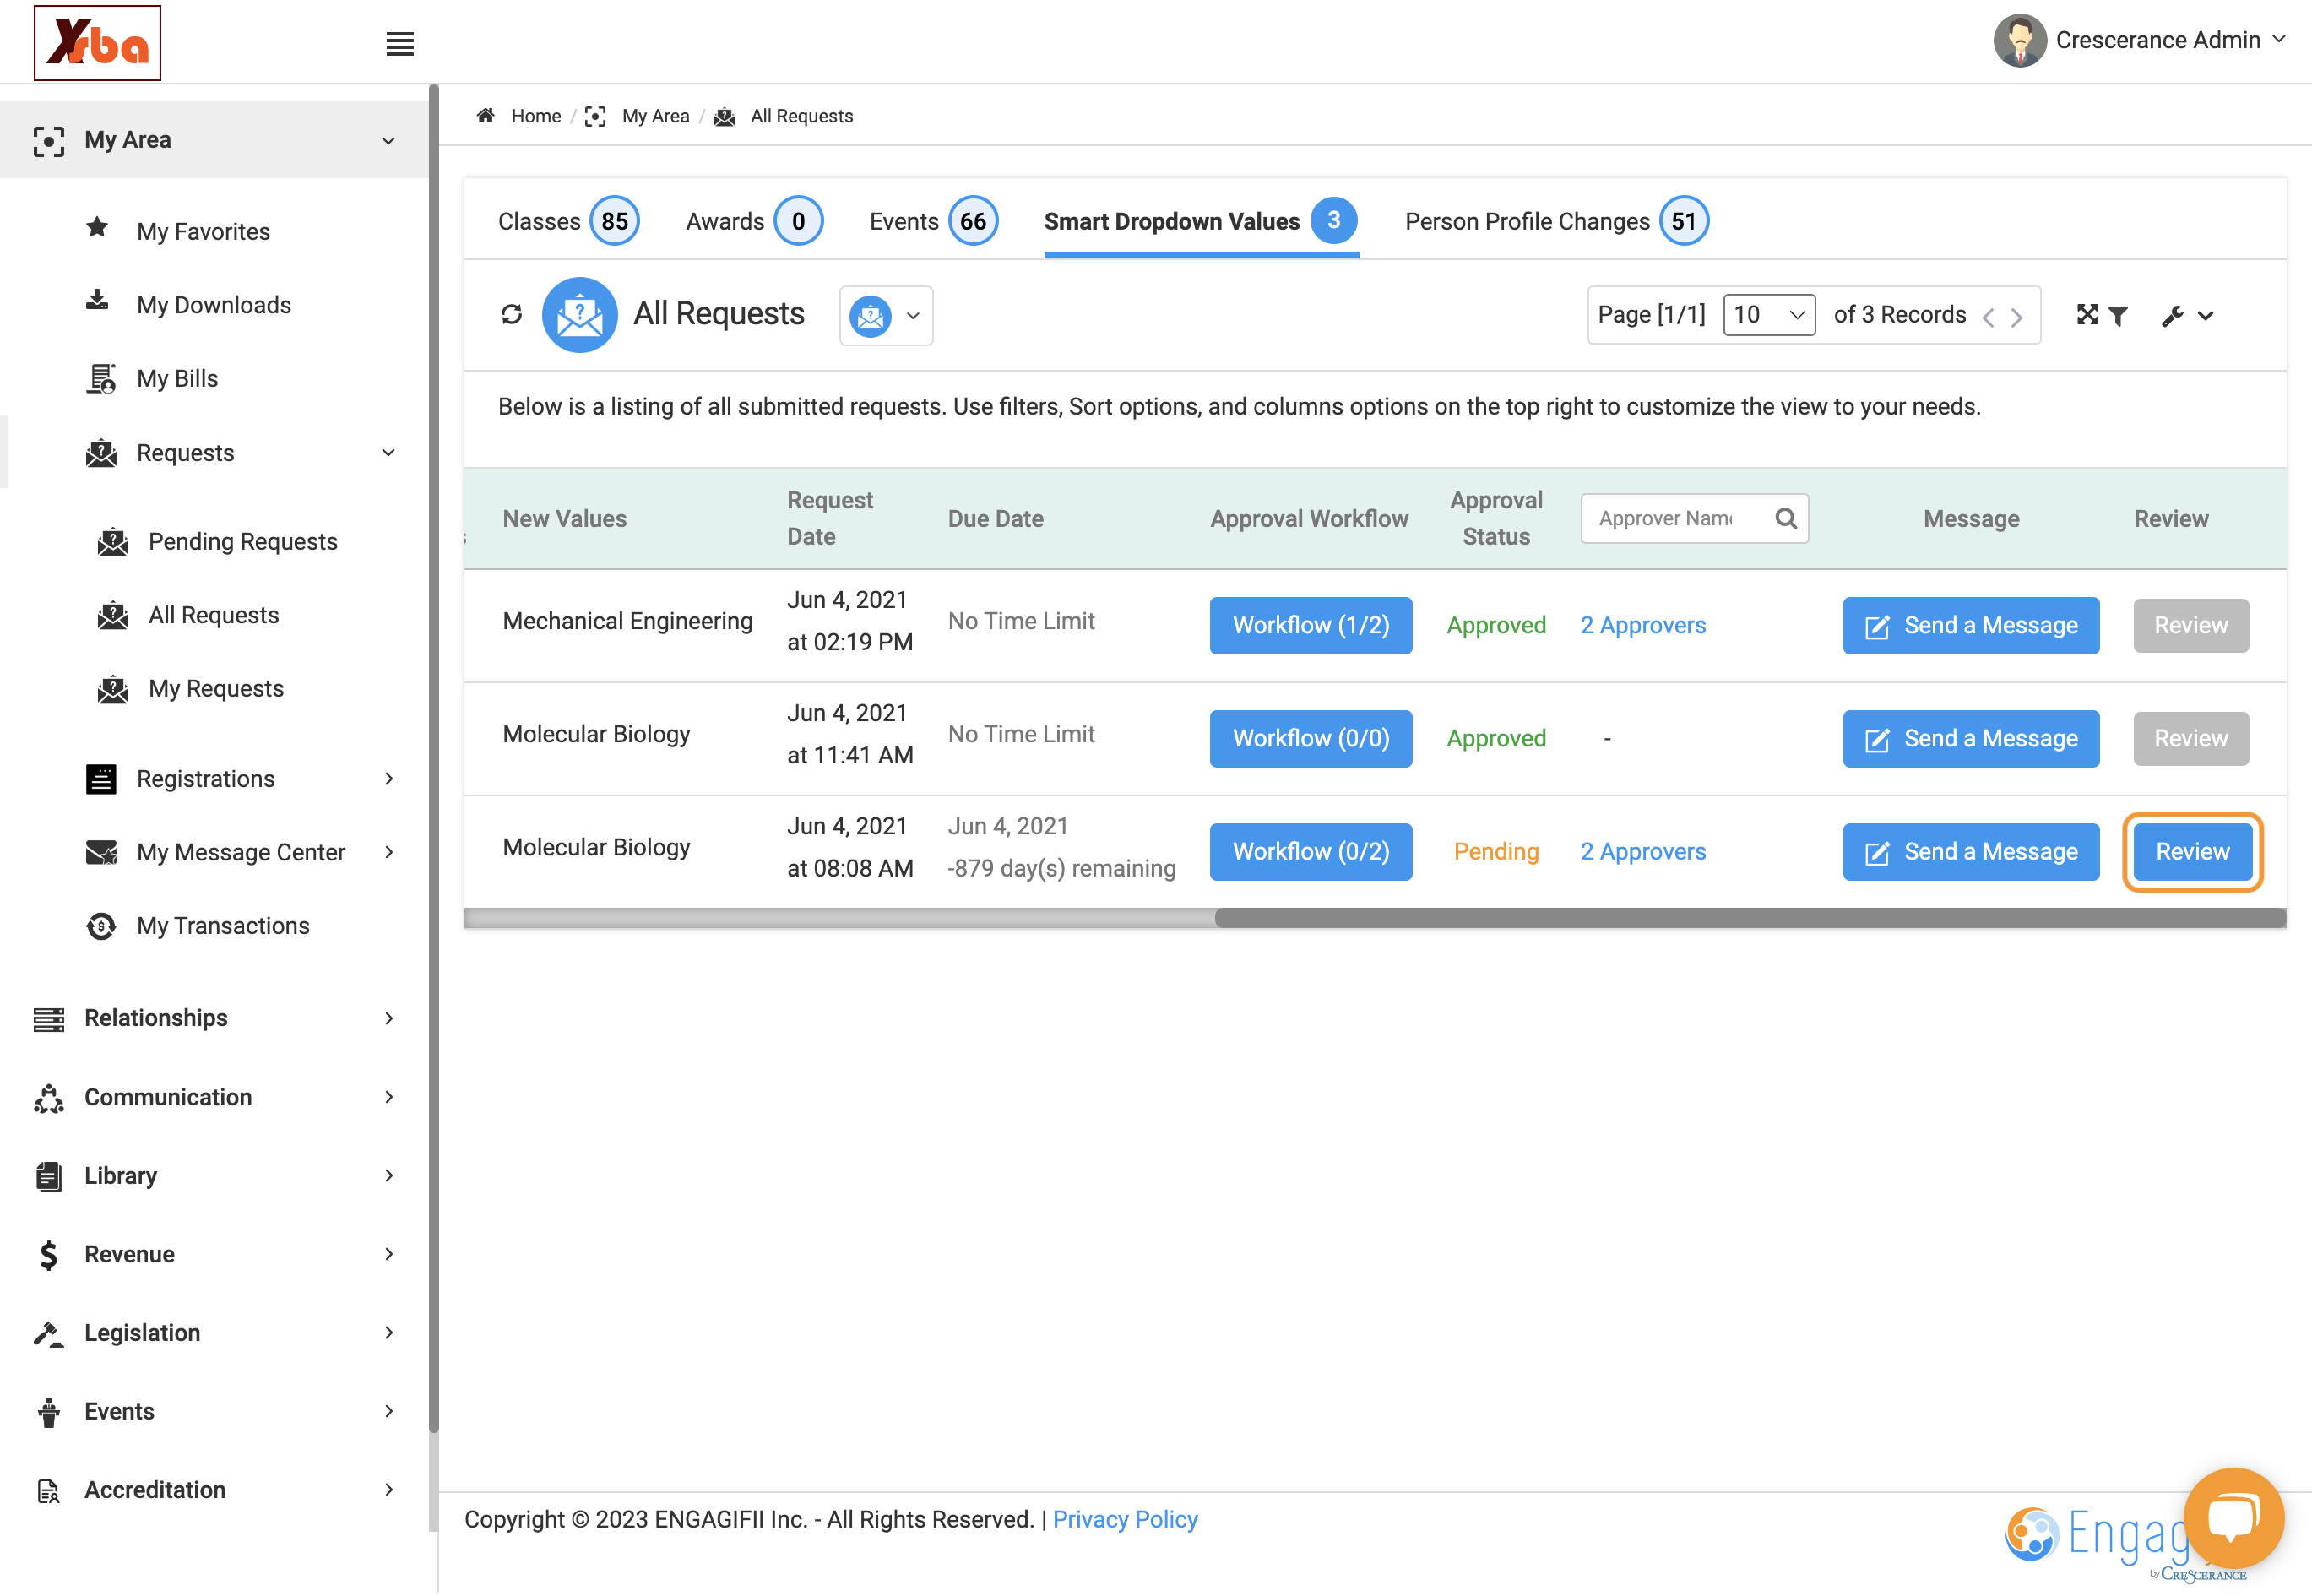Switch to the Classes tab
The height and width of the screenshot is (1596, 2312).
[568, 221]
